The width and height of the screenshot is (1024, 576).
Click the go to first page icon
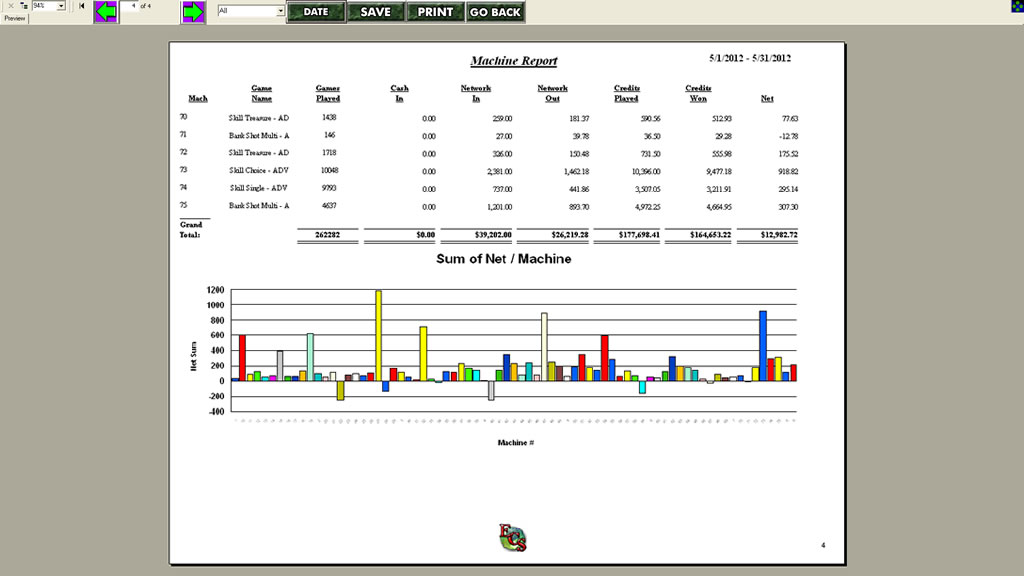(x=82, y=6)
